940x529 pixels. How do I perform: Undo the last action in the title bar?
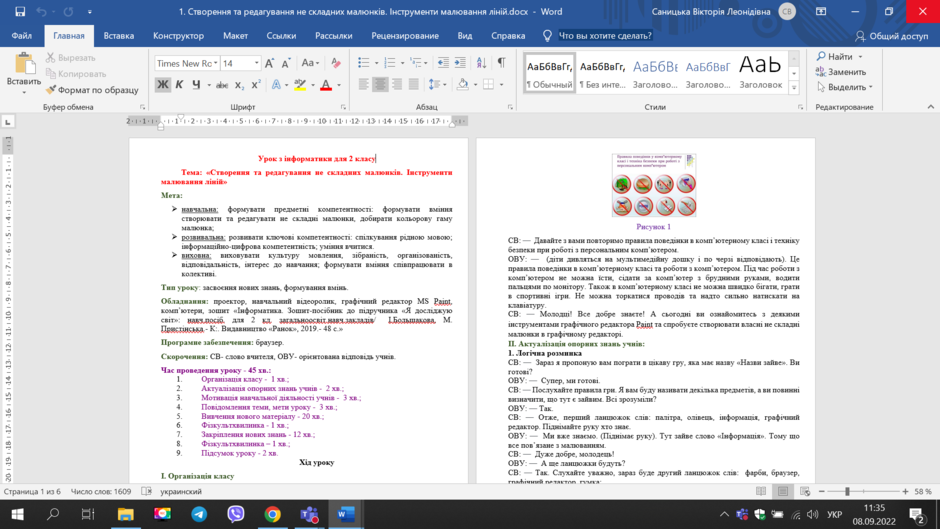pos(41,11)
